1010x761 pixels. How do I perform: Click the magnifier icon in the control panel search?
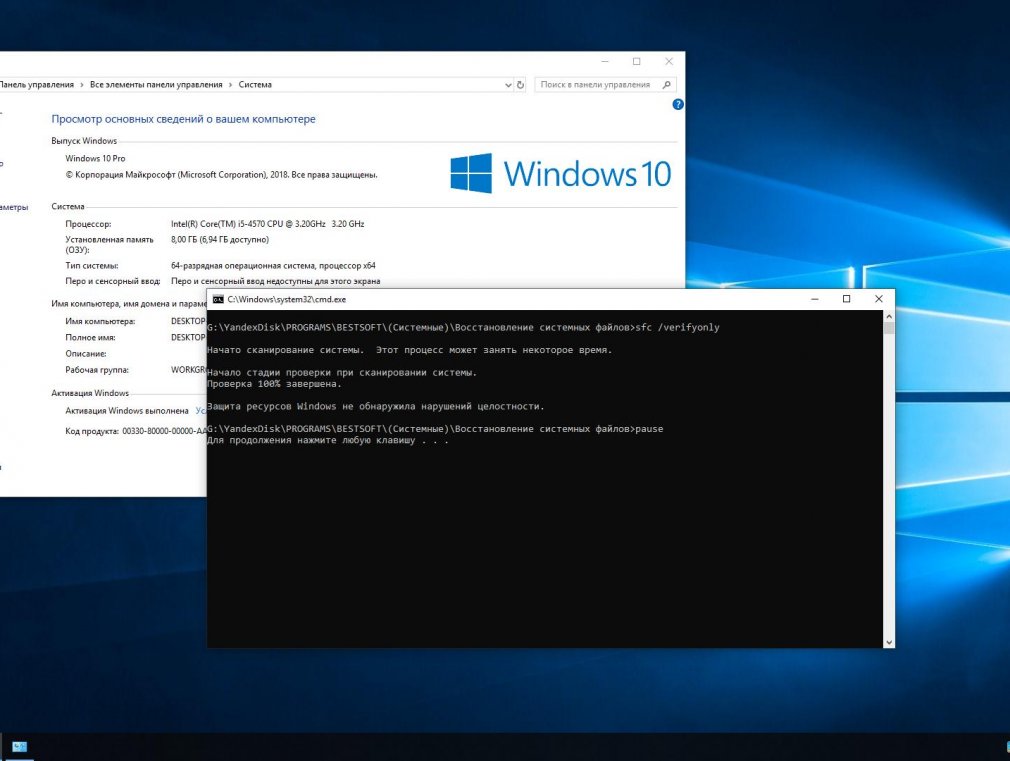(x=667, y=84)
